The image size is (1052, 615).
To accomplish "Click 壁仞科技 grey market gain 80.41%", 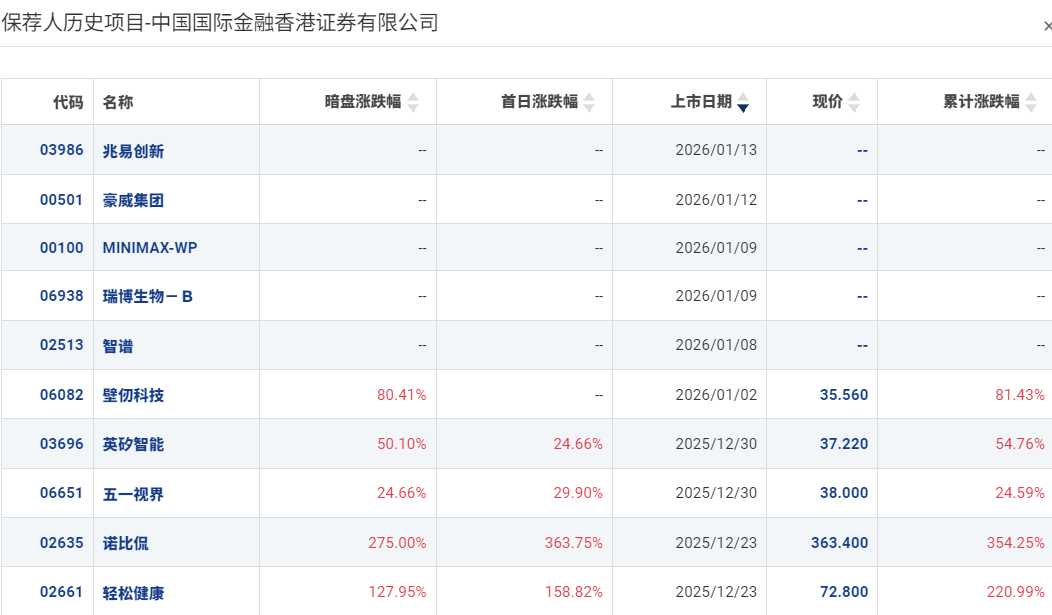I will tap(401, 394).
